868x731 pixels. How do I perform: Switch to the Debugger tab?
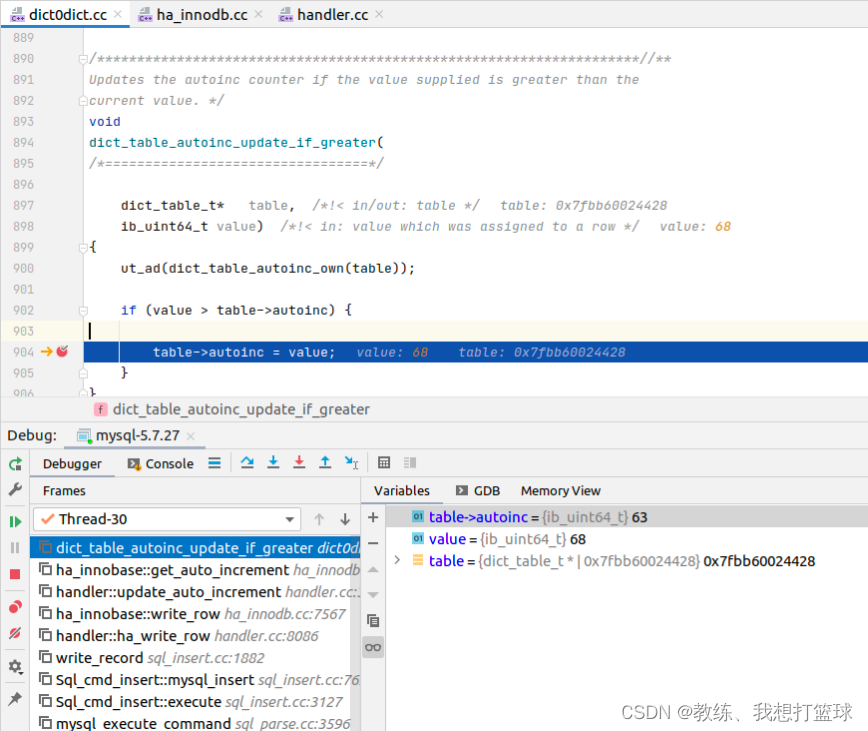pos(72,464)
